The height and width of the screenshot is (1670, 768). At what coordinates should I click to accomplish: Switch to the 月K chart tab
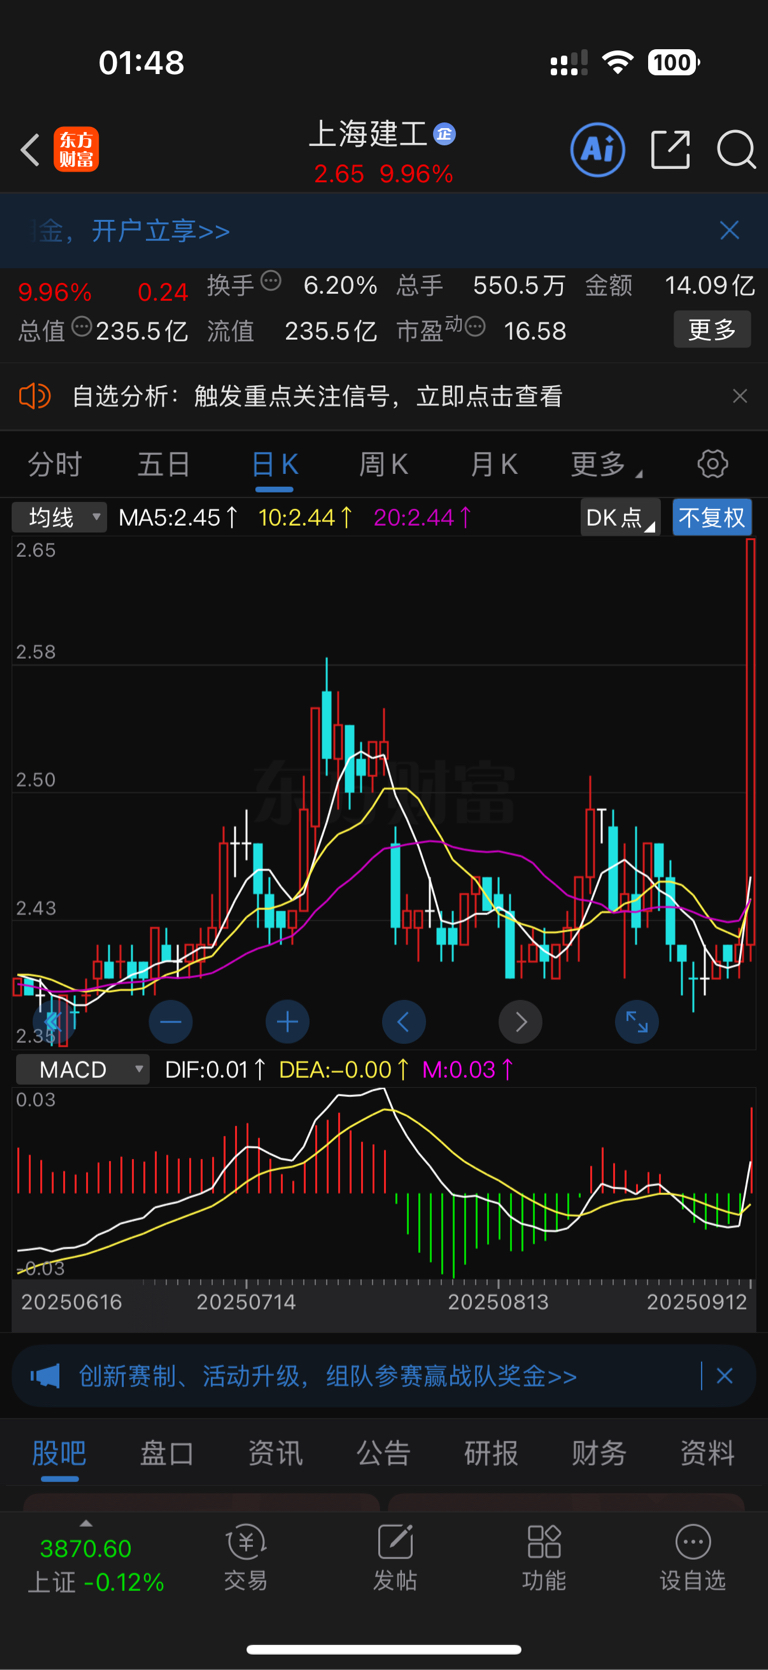click(x=493, y=464)
